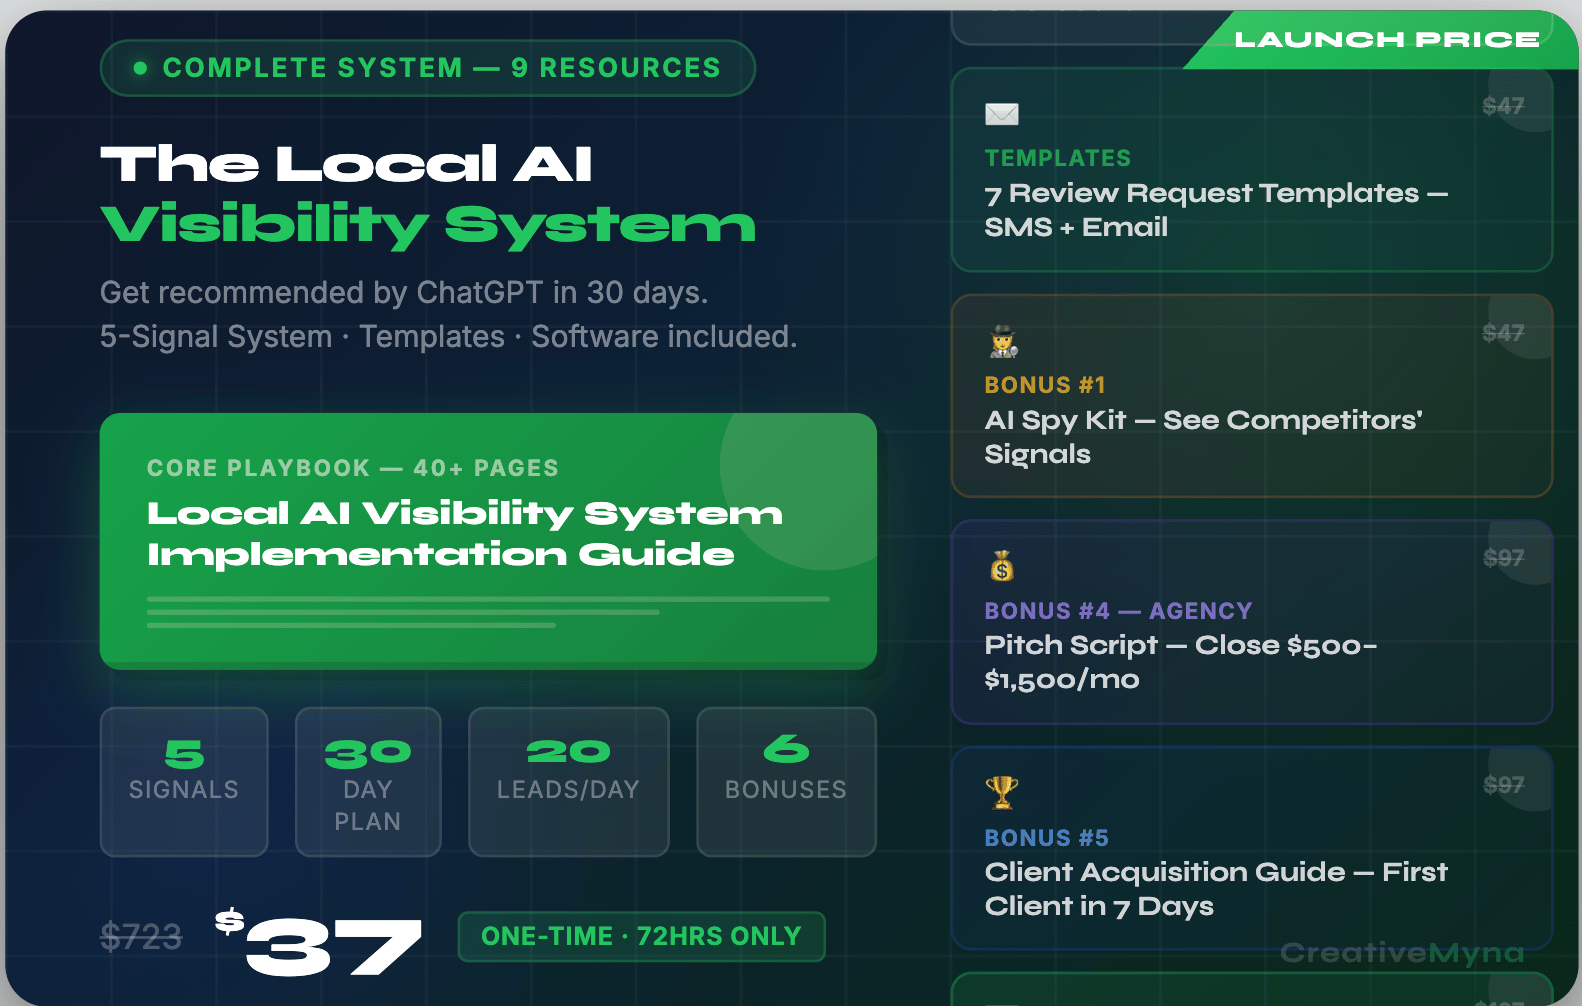Click the trophy icon in Bonus #5

click(1002, 792)
